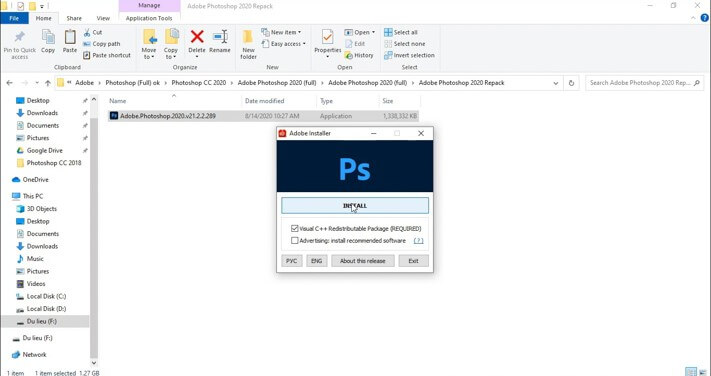Open the Application Tools tab
Viewport: 711px width, 376px height.
[x=149, y=18]
